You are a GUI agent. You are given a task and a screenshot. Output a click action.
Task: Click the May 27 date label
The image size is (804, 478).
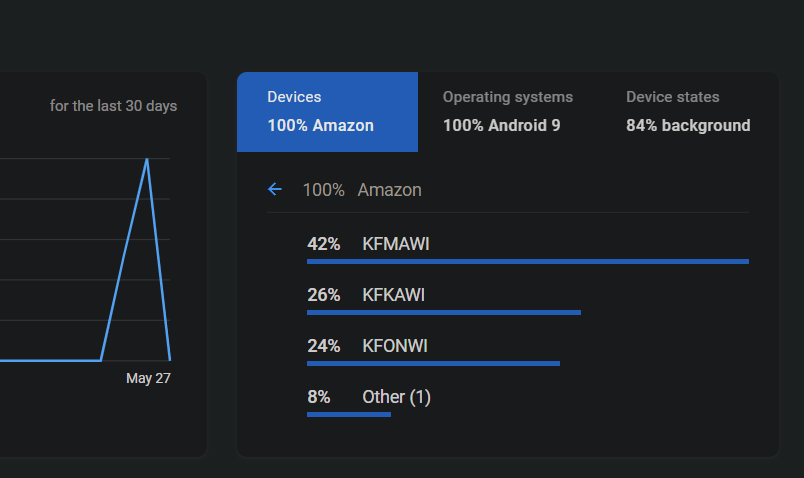(x=148, y=378)
